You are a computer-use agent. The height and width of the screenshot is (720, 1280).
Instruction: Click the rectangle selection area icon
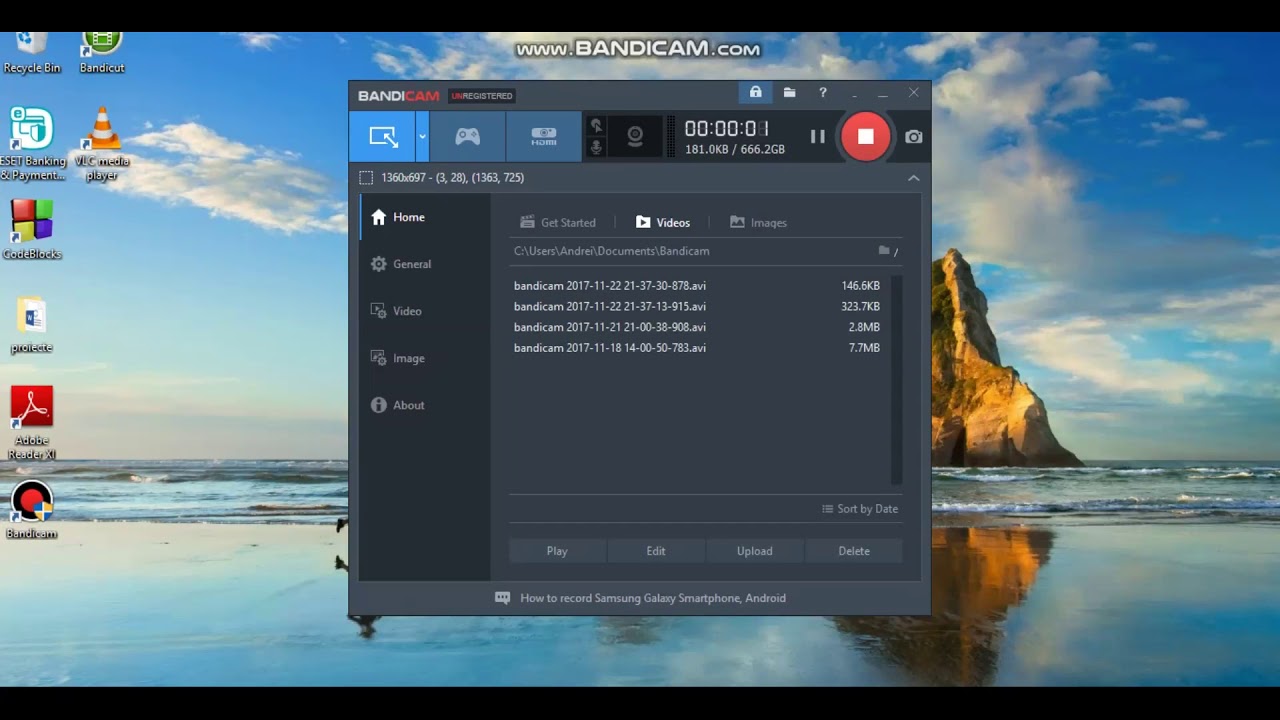(x=366, y=178)
